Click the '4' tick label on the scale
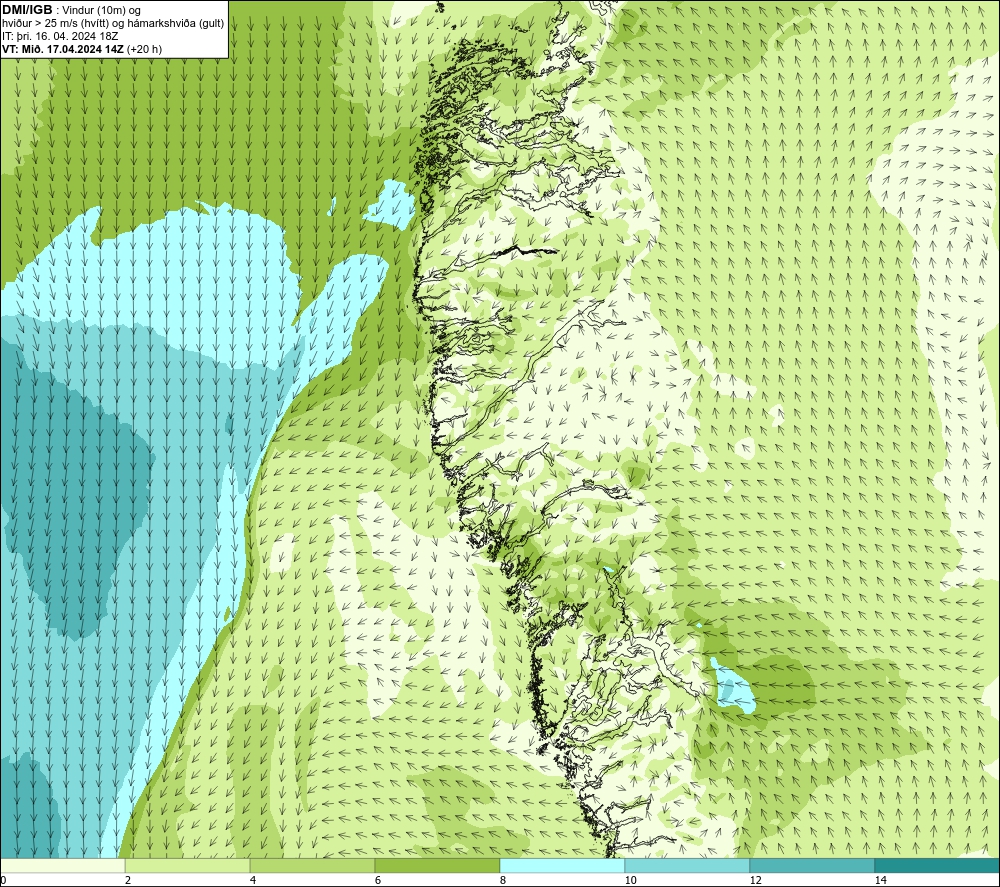Image resolution: width=1000 pixels, height=887 pixels. click(x=253, y=880)
